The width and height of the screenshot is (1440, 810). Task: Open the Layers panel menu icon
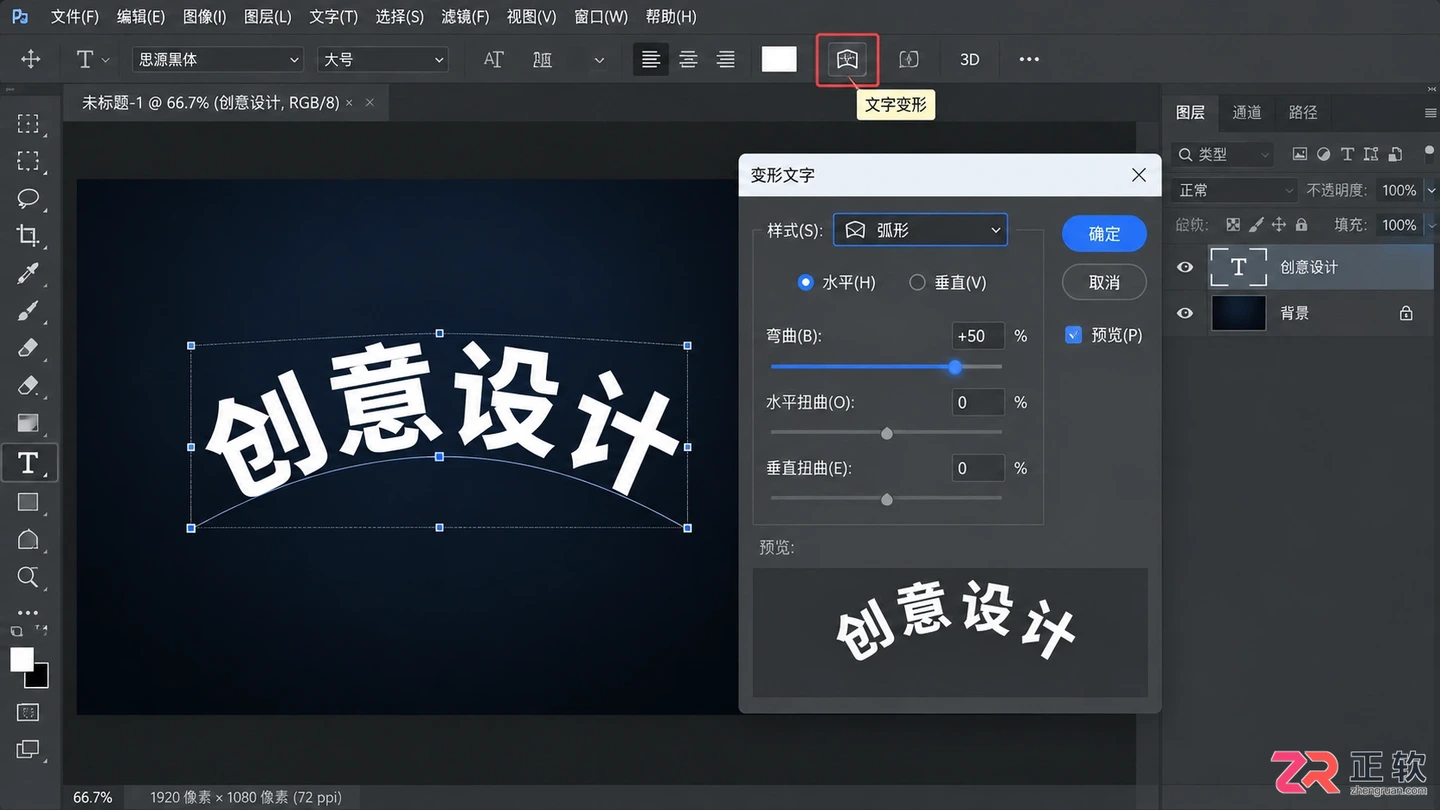pyautogui.click(x=1430, y=113)
